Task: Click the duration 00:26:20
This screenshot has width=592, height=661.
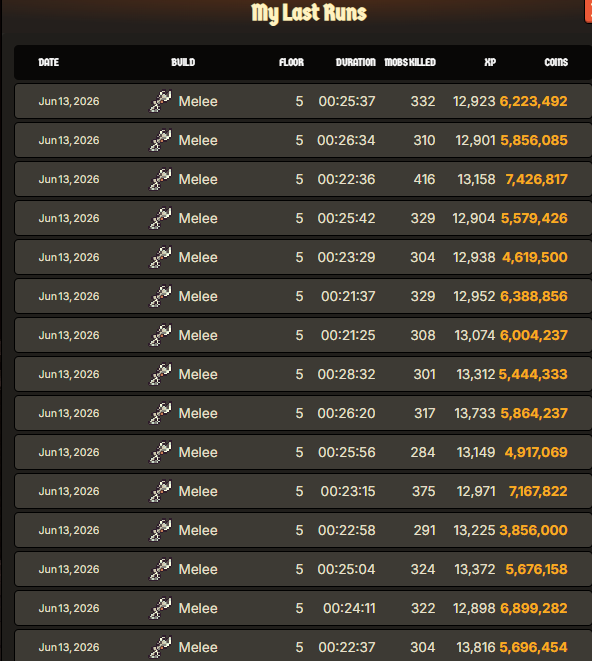Action: pos(346,413)
